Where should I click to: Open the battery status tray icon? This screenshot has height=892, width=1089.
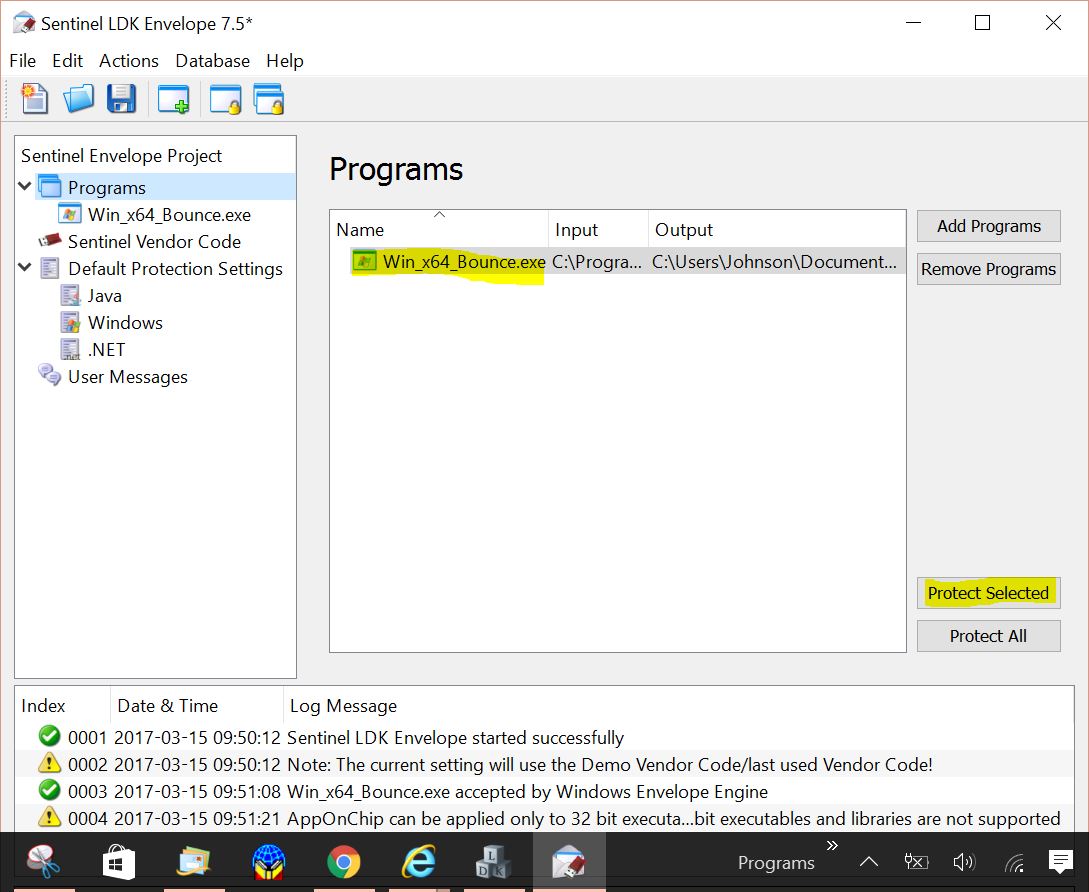pos(916,862)
